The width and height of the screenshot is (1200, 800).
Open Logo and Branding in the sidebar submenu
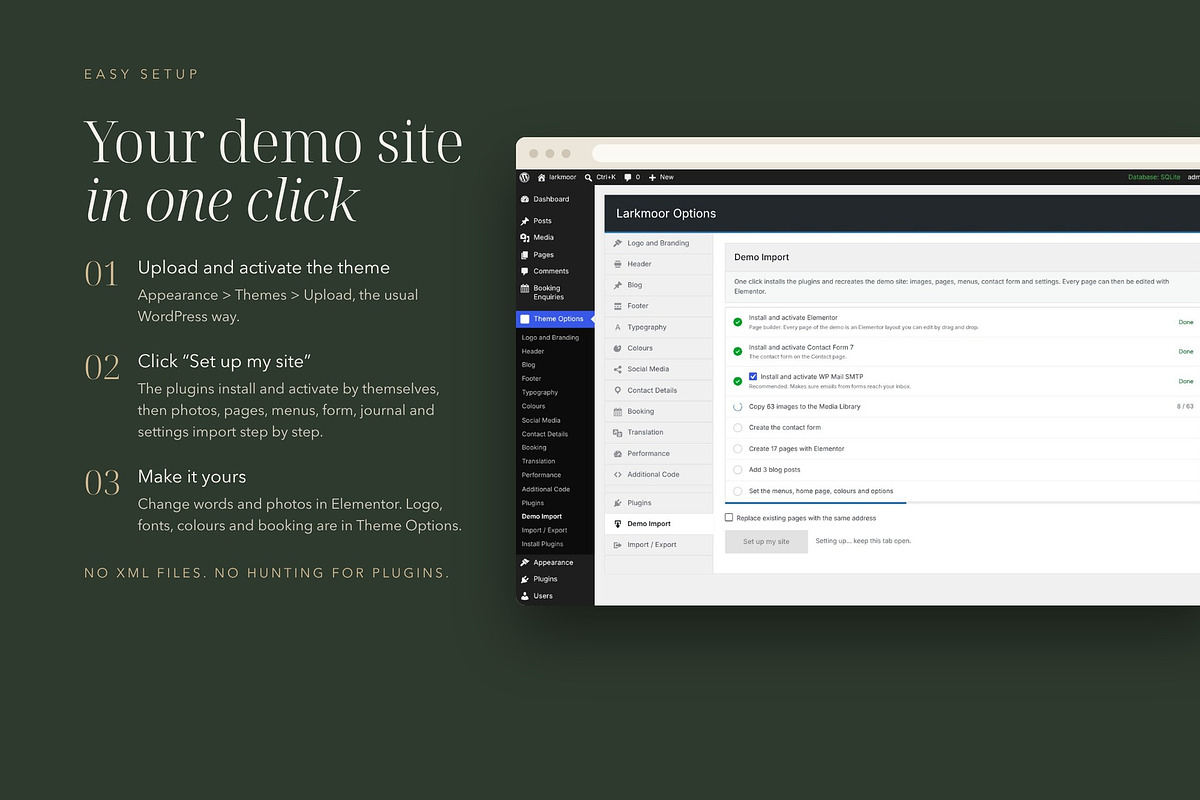point(550,338)
